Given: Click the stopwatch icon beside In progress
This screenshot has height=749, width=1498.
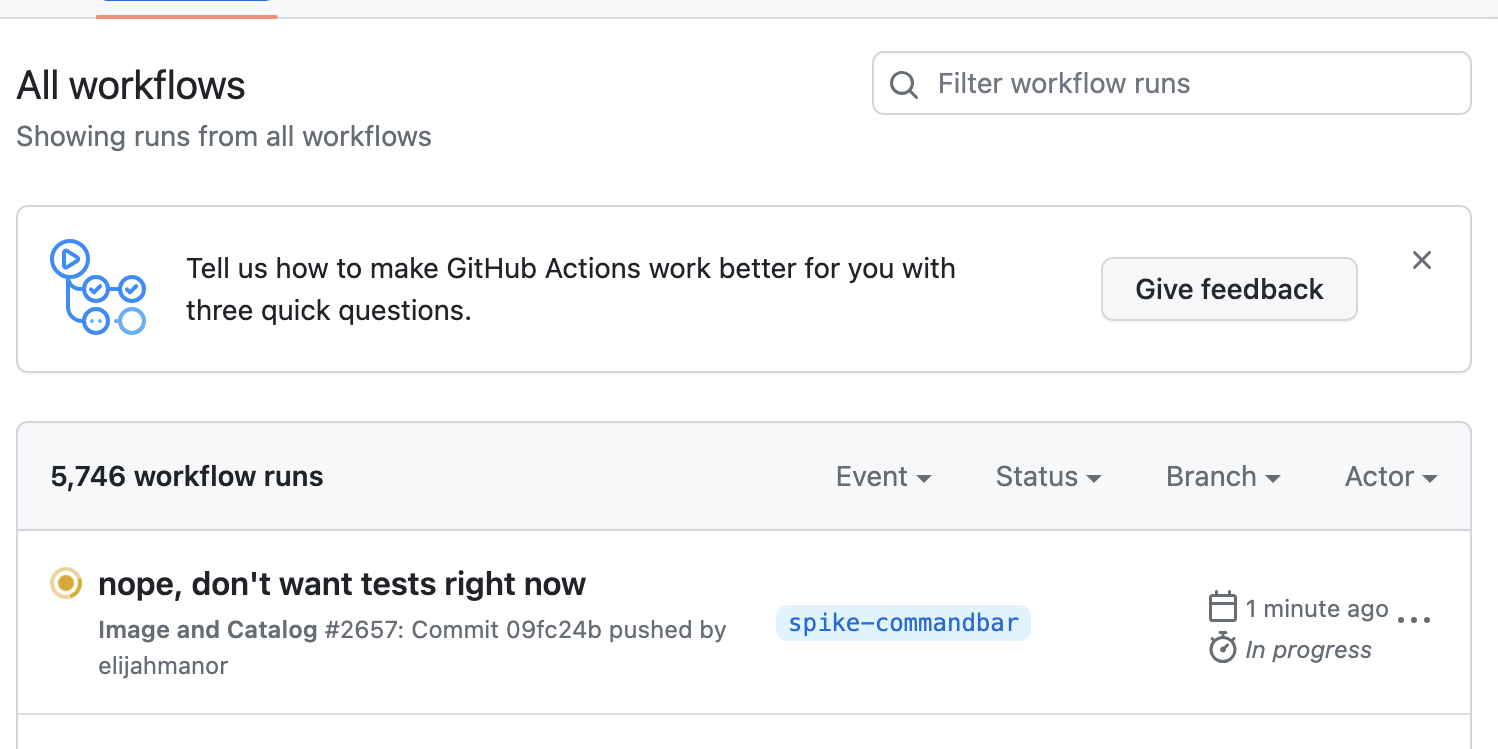Looking at the screenshot, I should tap(1223, 649).
